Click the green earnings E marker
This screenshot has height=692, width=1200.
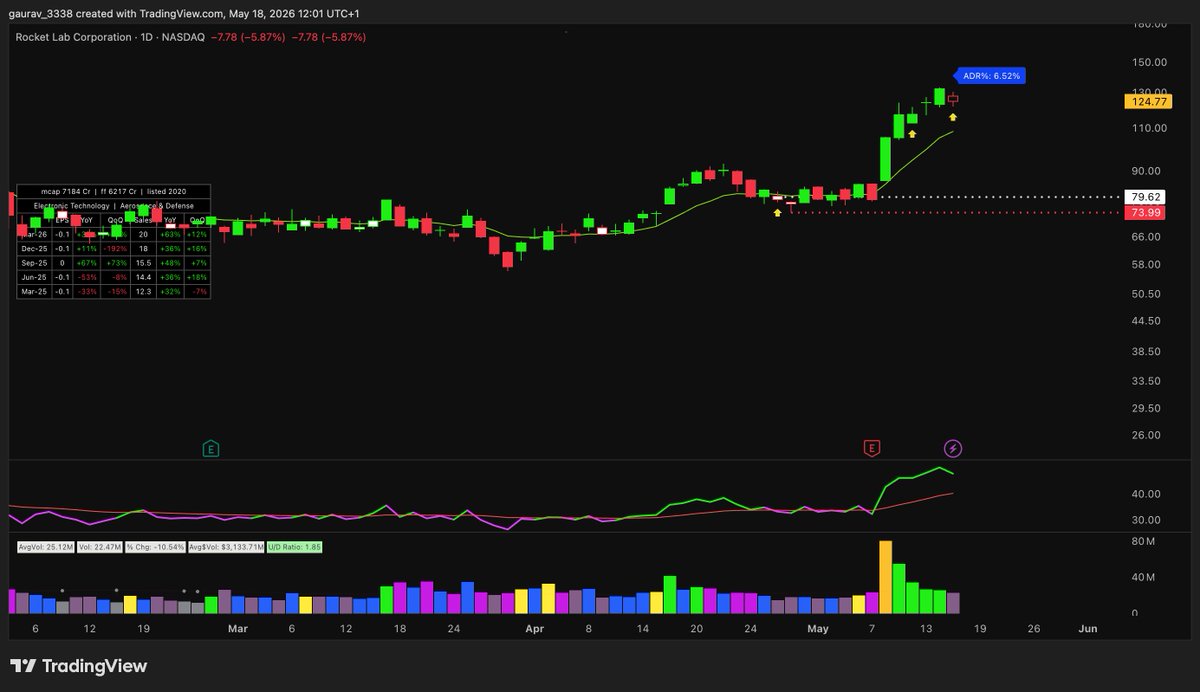(x=210, y=448)
